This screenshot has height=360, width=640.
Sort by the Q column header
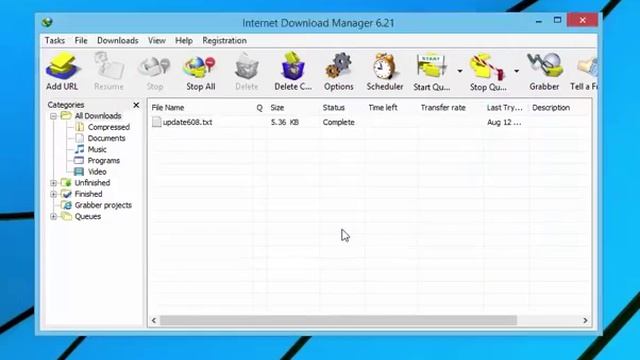click(x=259, y=108)
